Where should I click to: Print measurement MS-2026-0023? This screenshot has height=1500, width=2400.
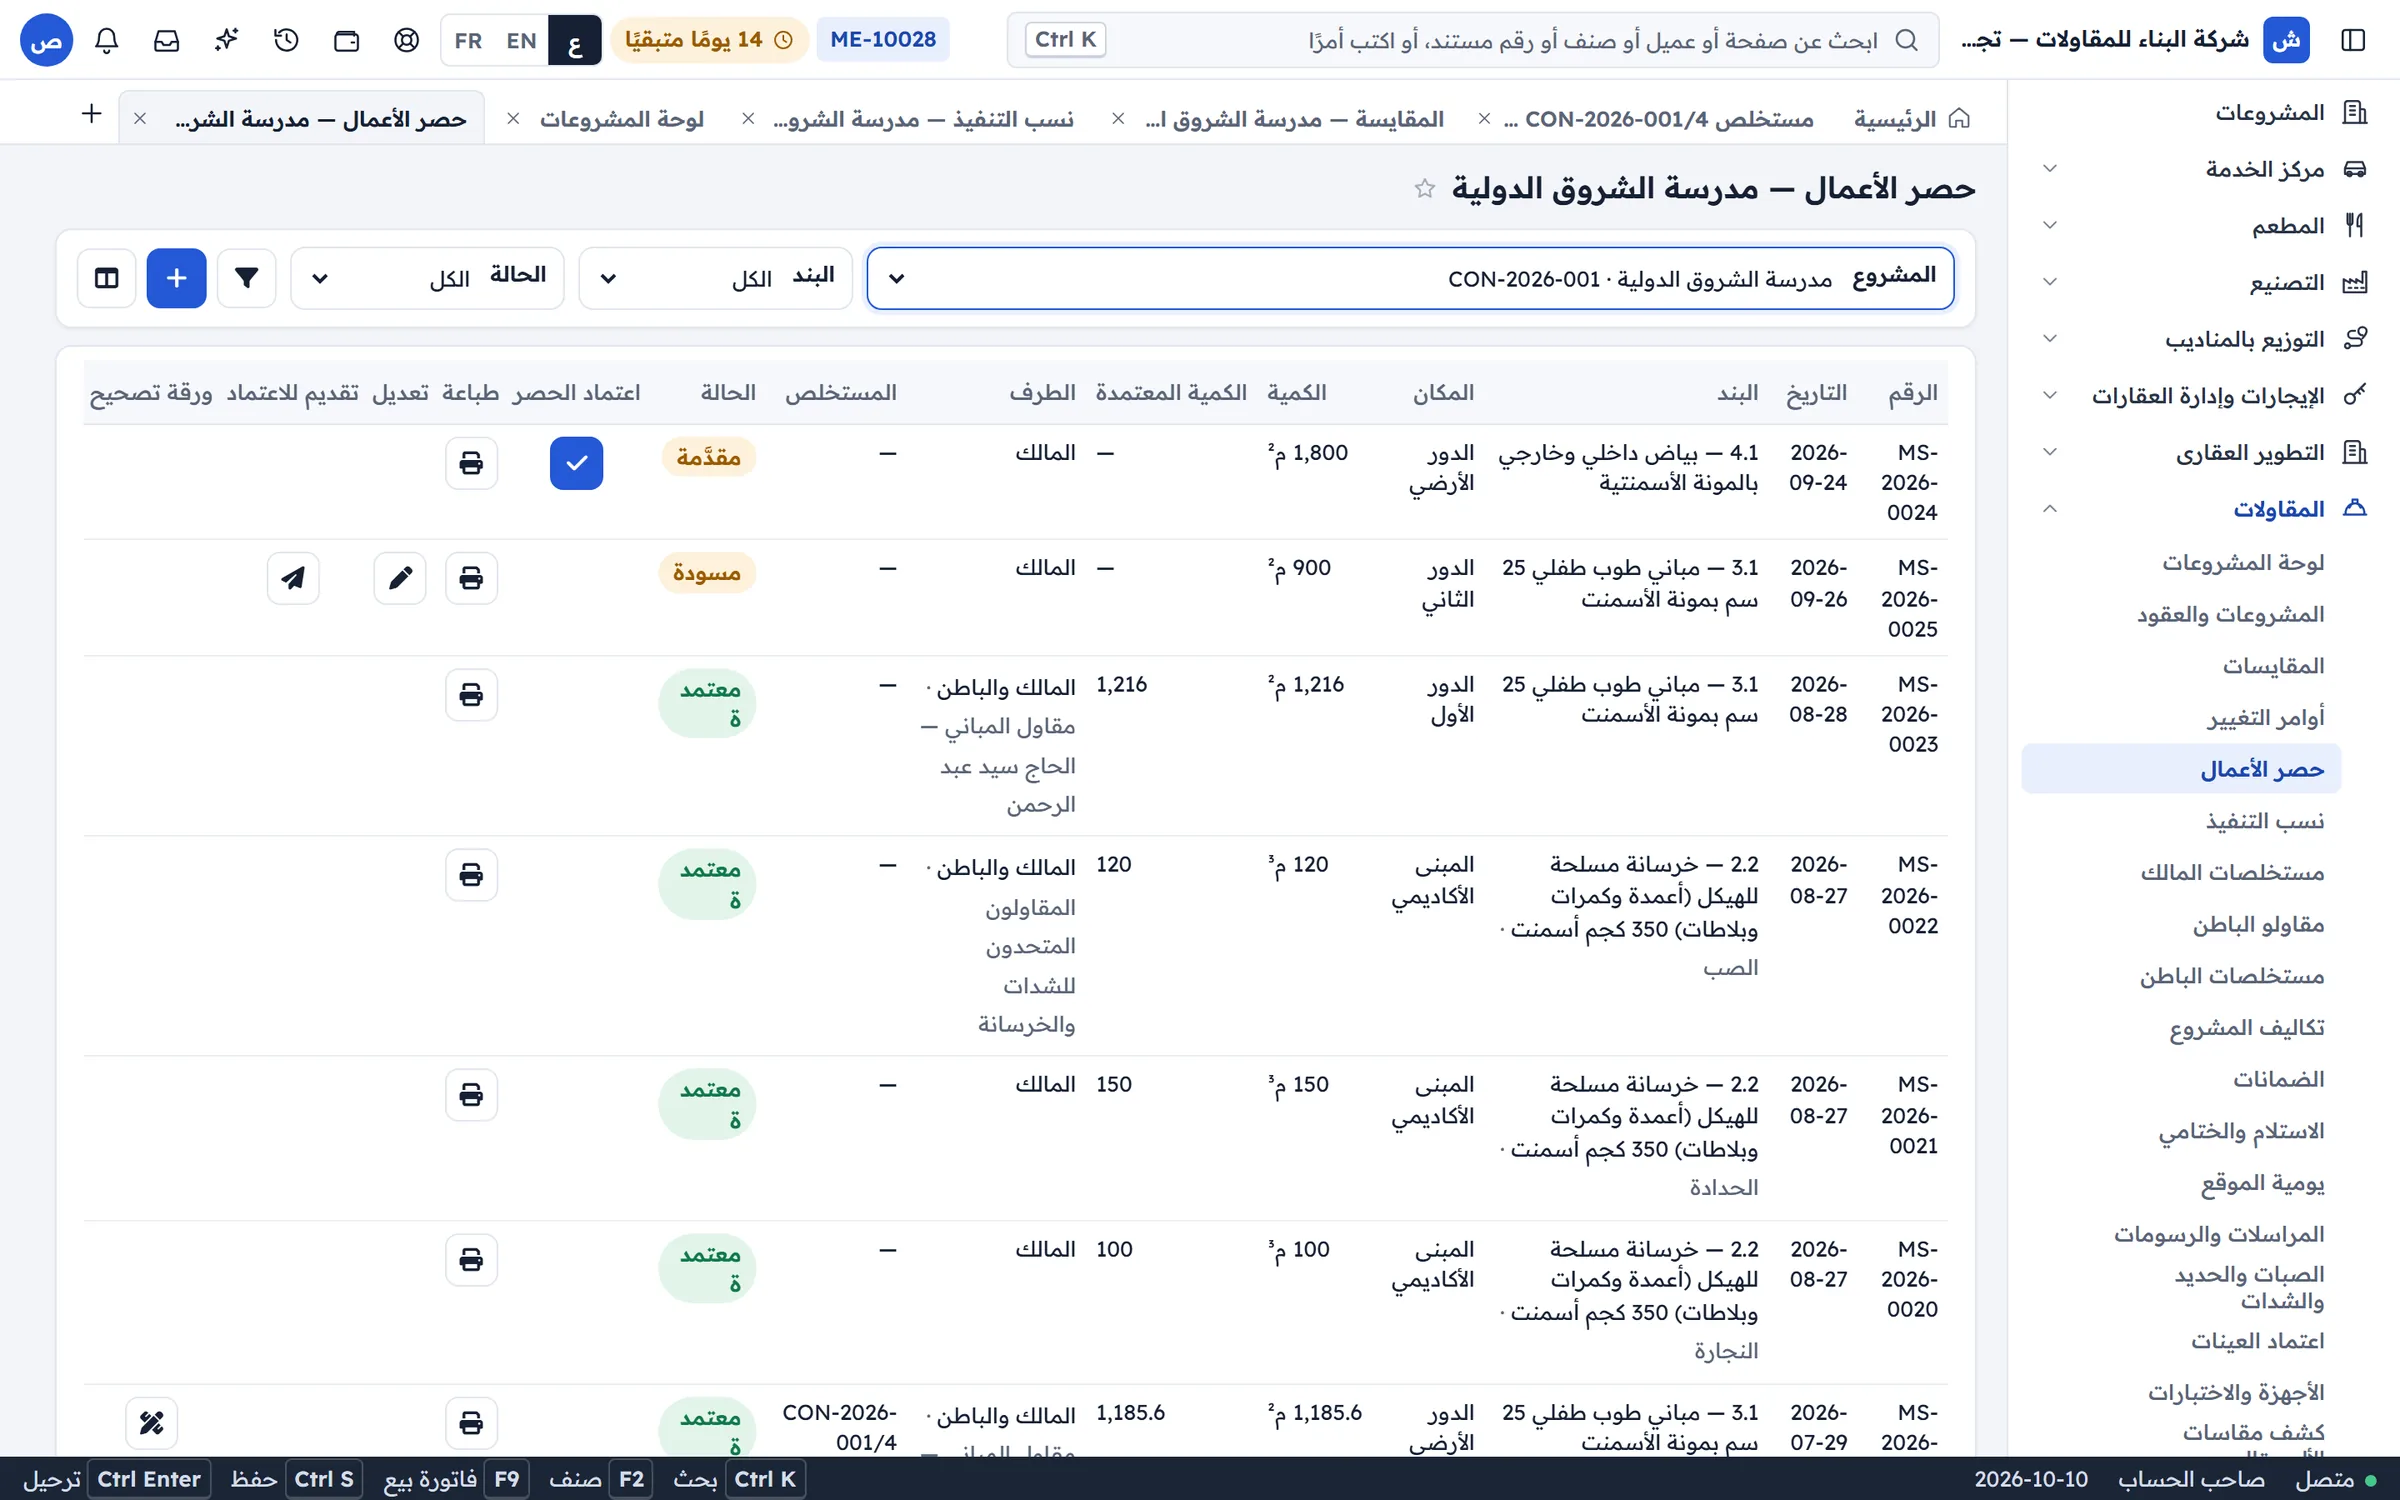471,695
